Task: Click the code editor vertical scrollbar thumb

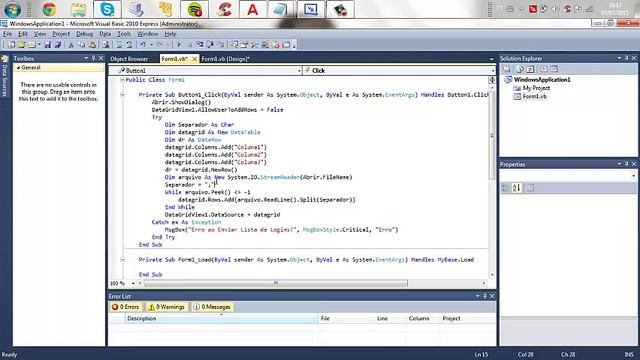Action: click(x=492, y=136)
